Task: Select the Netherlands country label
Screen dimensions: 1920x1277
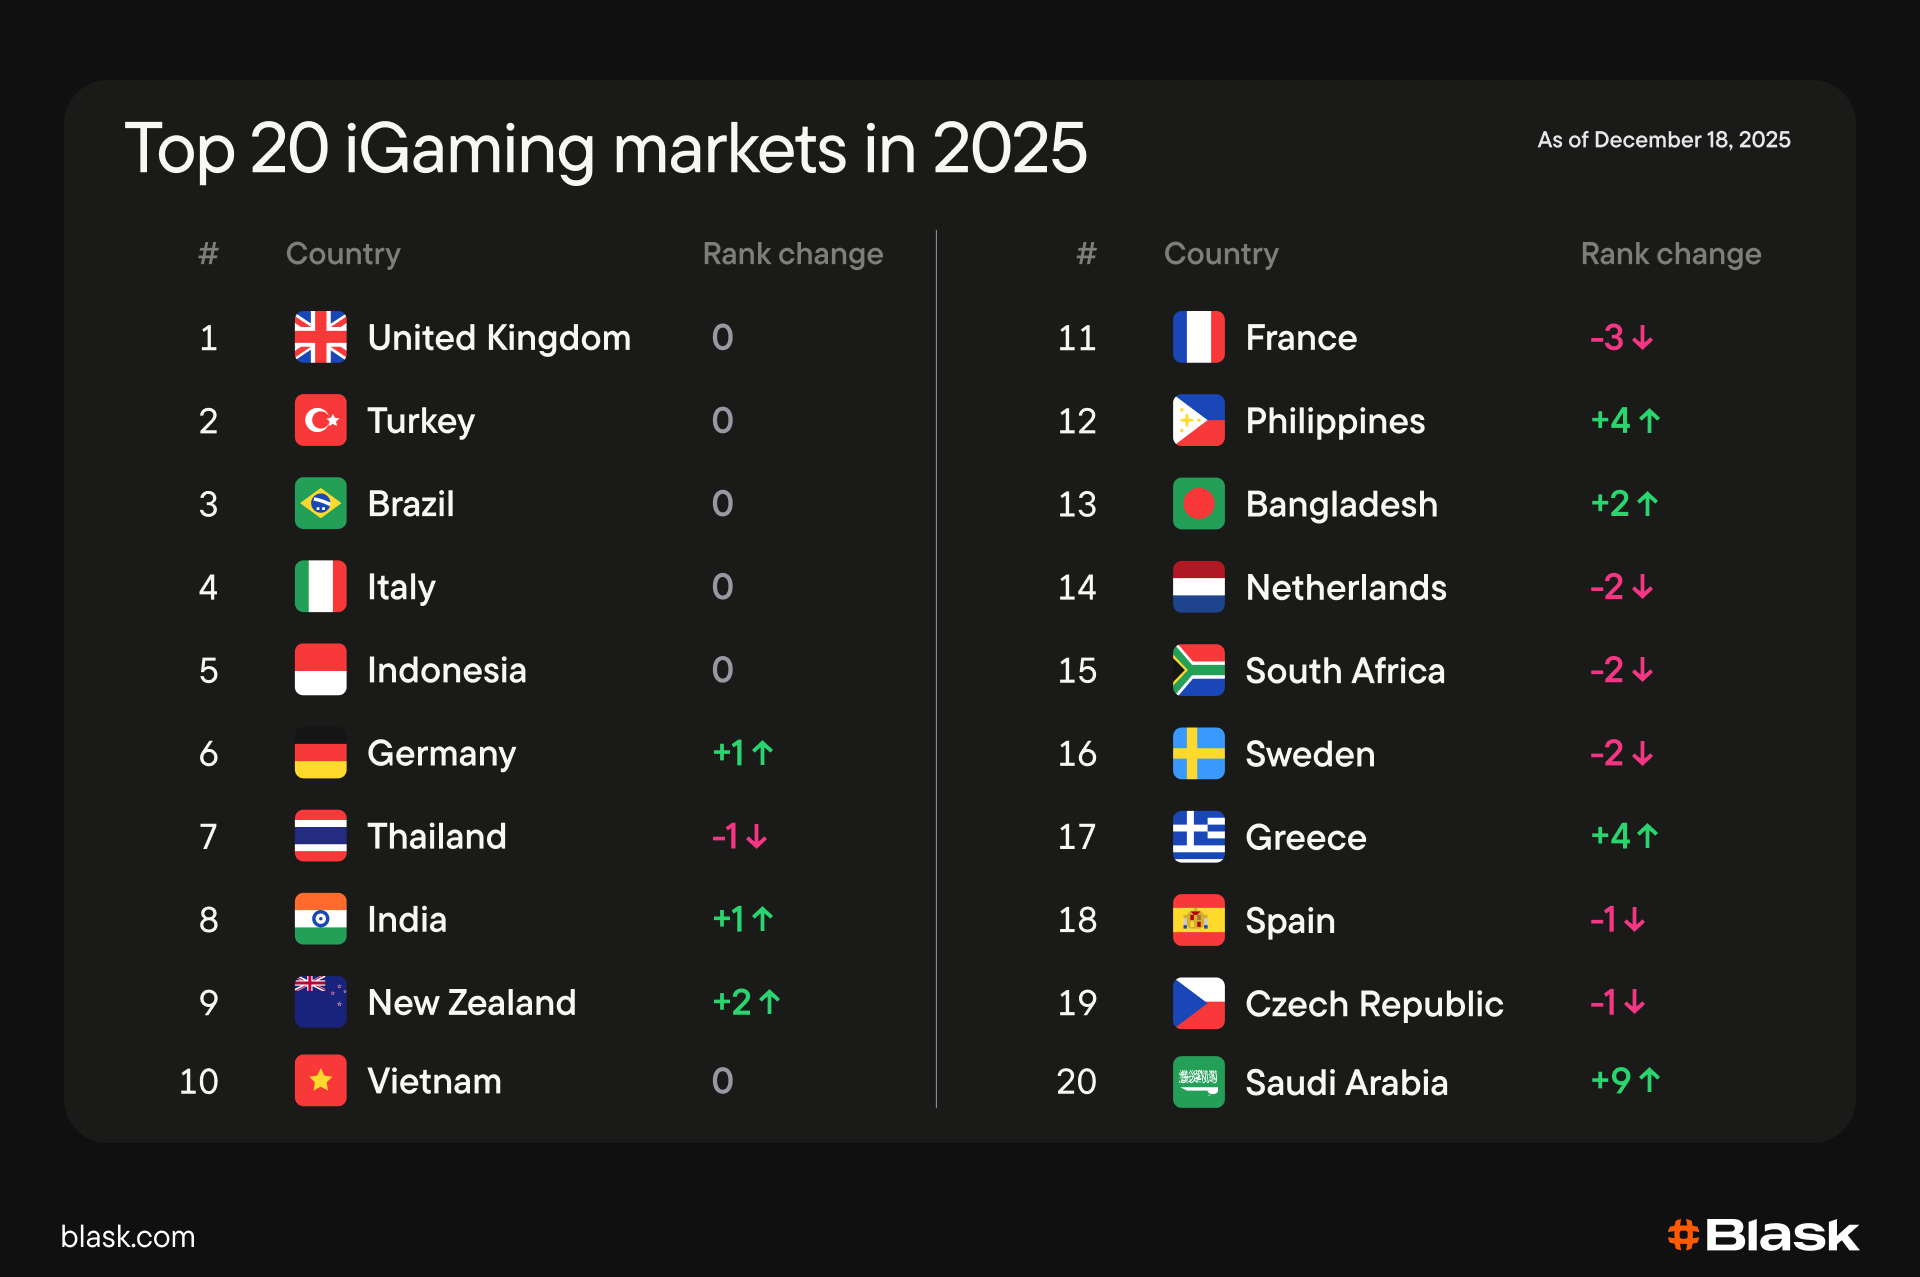Action: (x=1346, y=587)
